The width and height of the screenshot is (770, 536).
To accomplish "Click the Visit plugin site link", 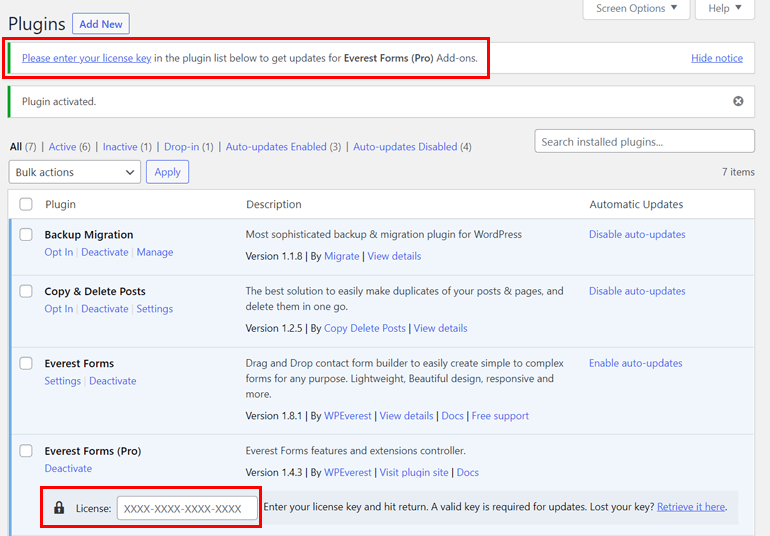I will pos(414,472).
